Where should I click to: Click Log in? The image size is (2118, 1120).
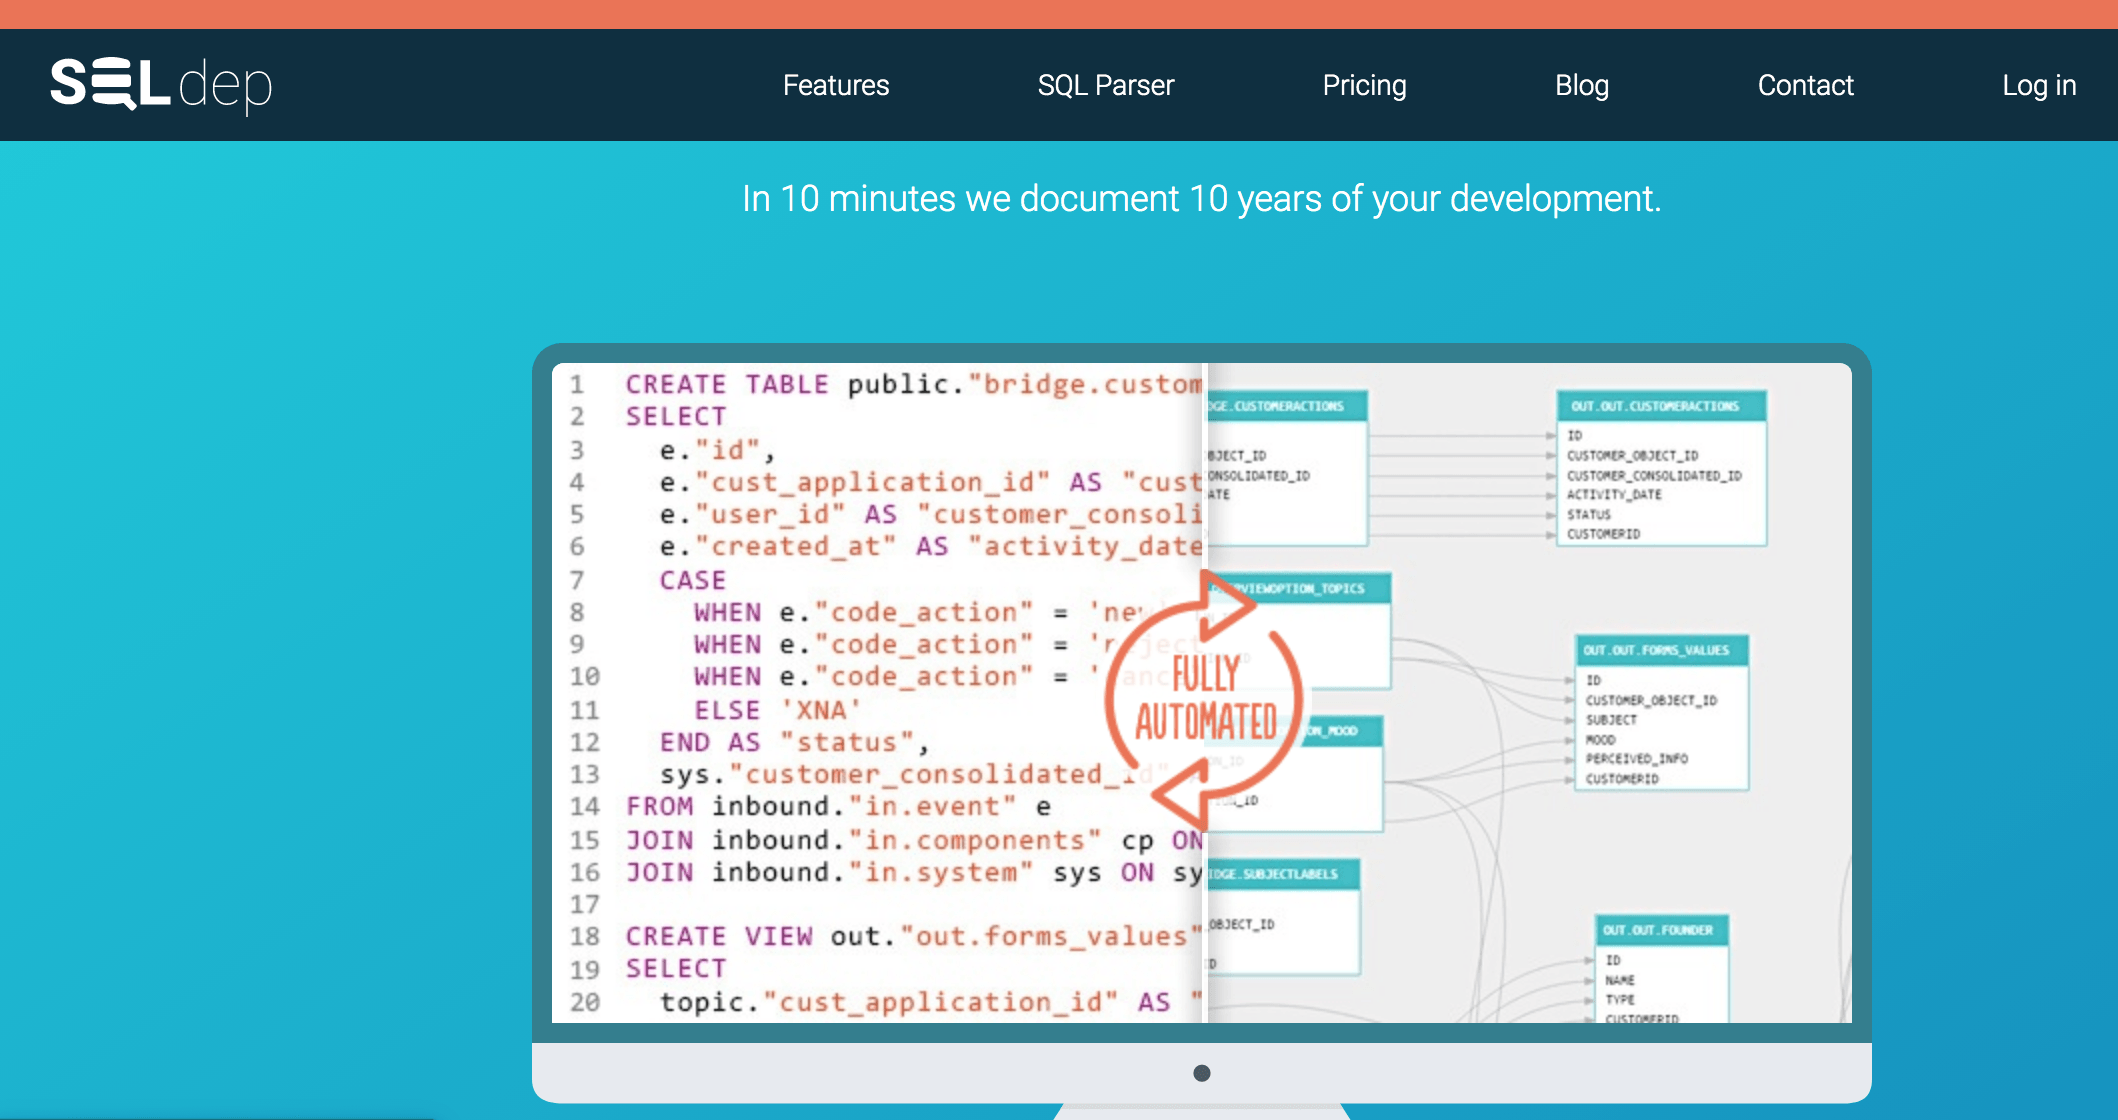click(x=2039, y=85)
